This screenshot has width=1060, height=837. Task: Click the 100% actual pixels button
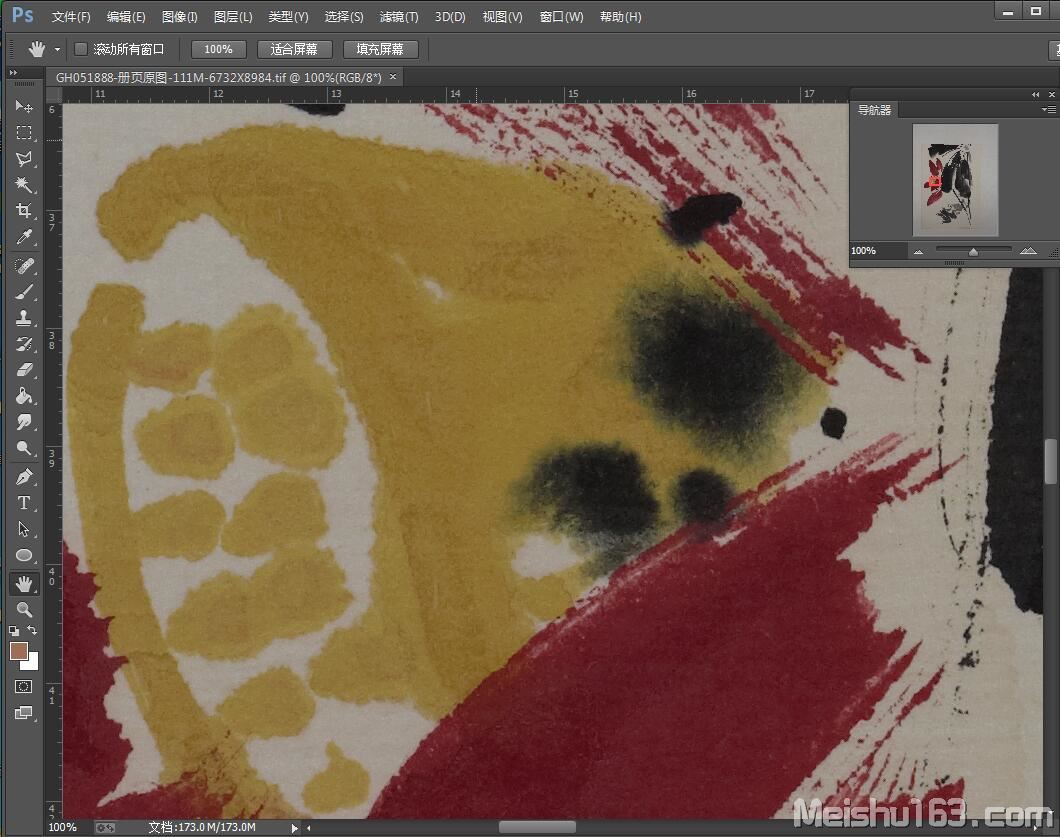click(x=218, y=49)
